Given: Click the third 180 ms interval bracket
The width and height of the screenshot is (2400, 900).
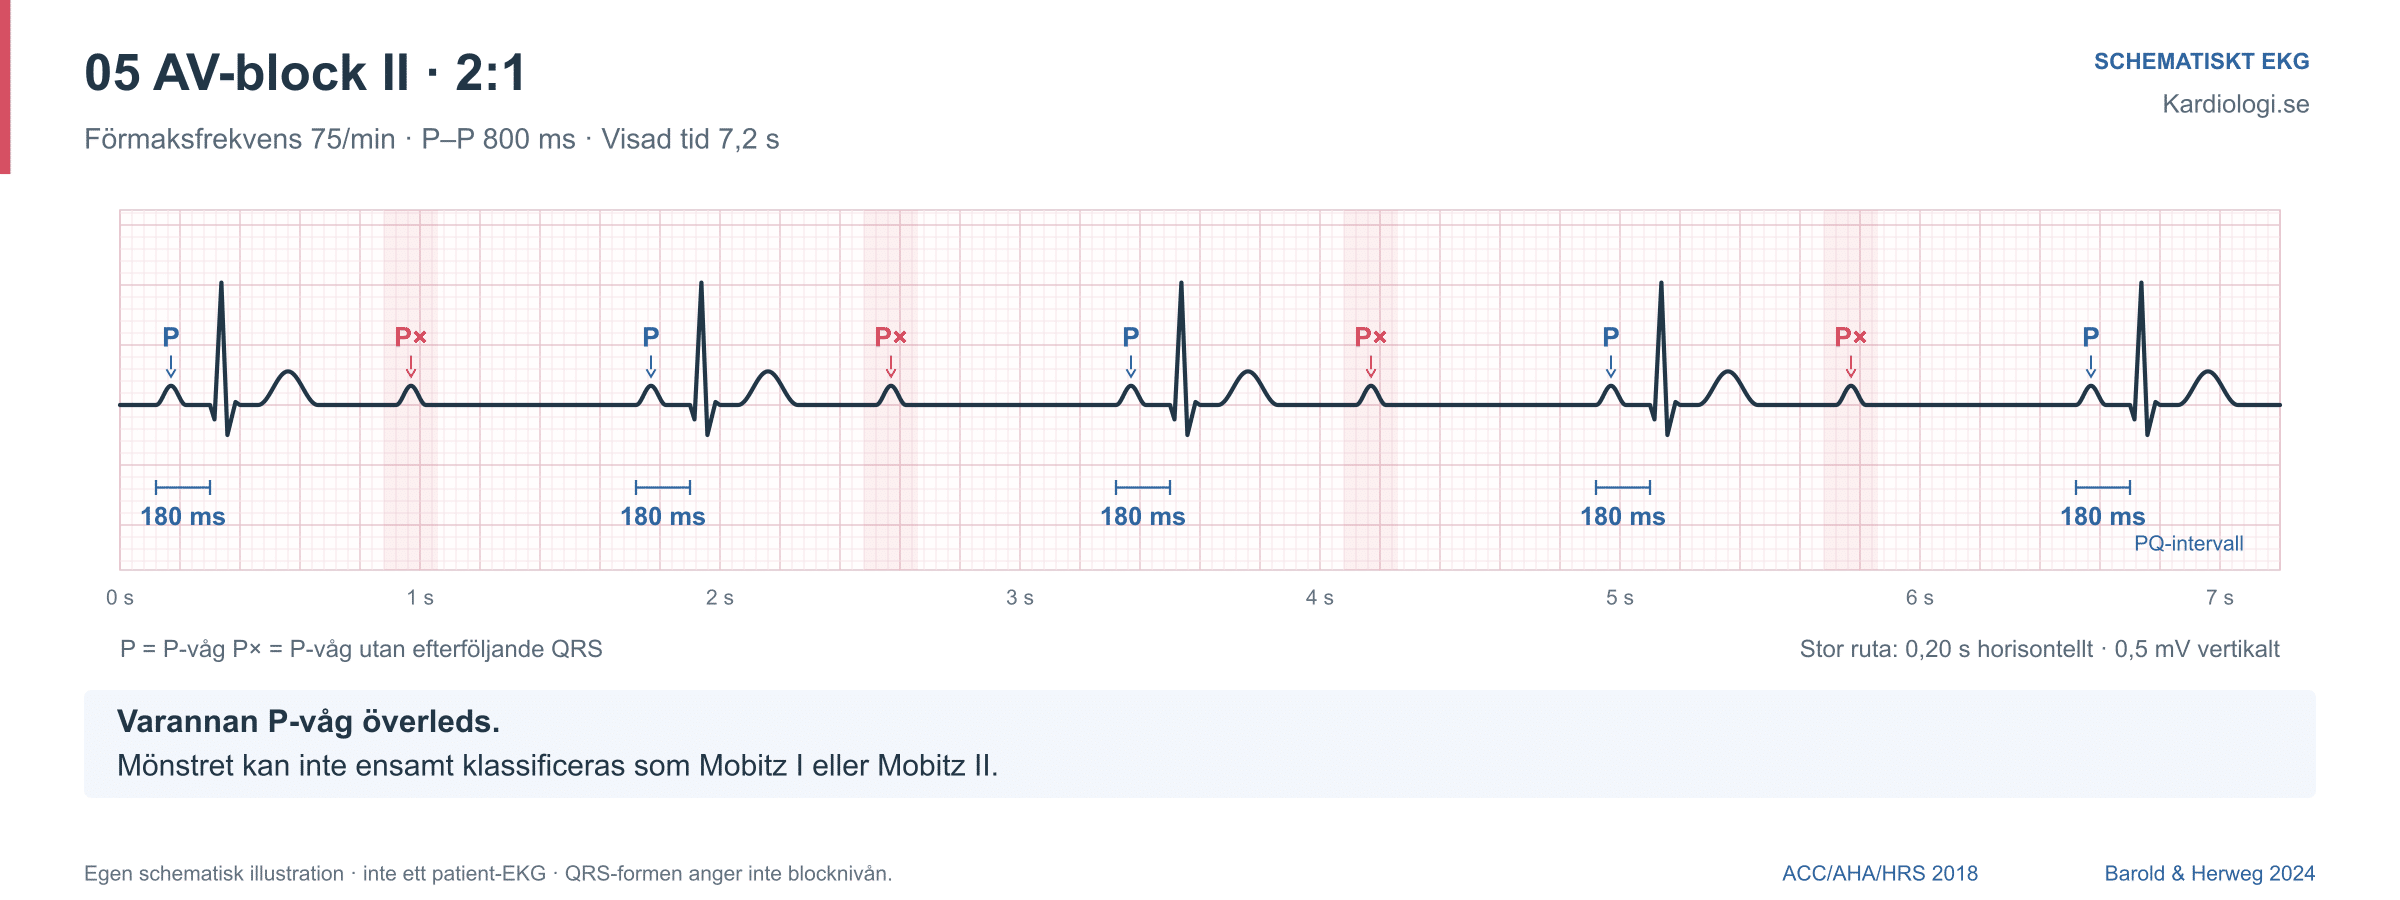Looking at the screenshot, I should click(x=1143, y=487).
